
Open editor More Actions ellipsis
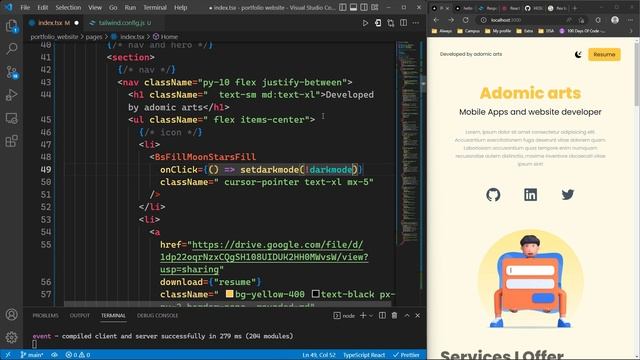pos(416,23)
